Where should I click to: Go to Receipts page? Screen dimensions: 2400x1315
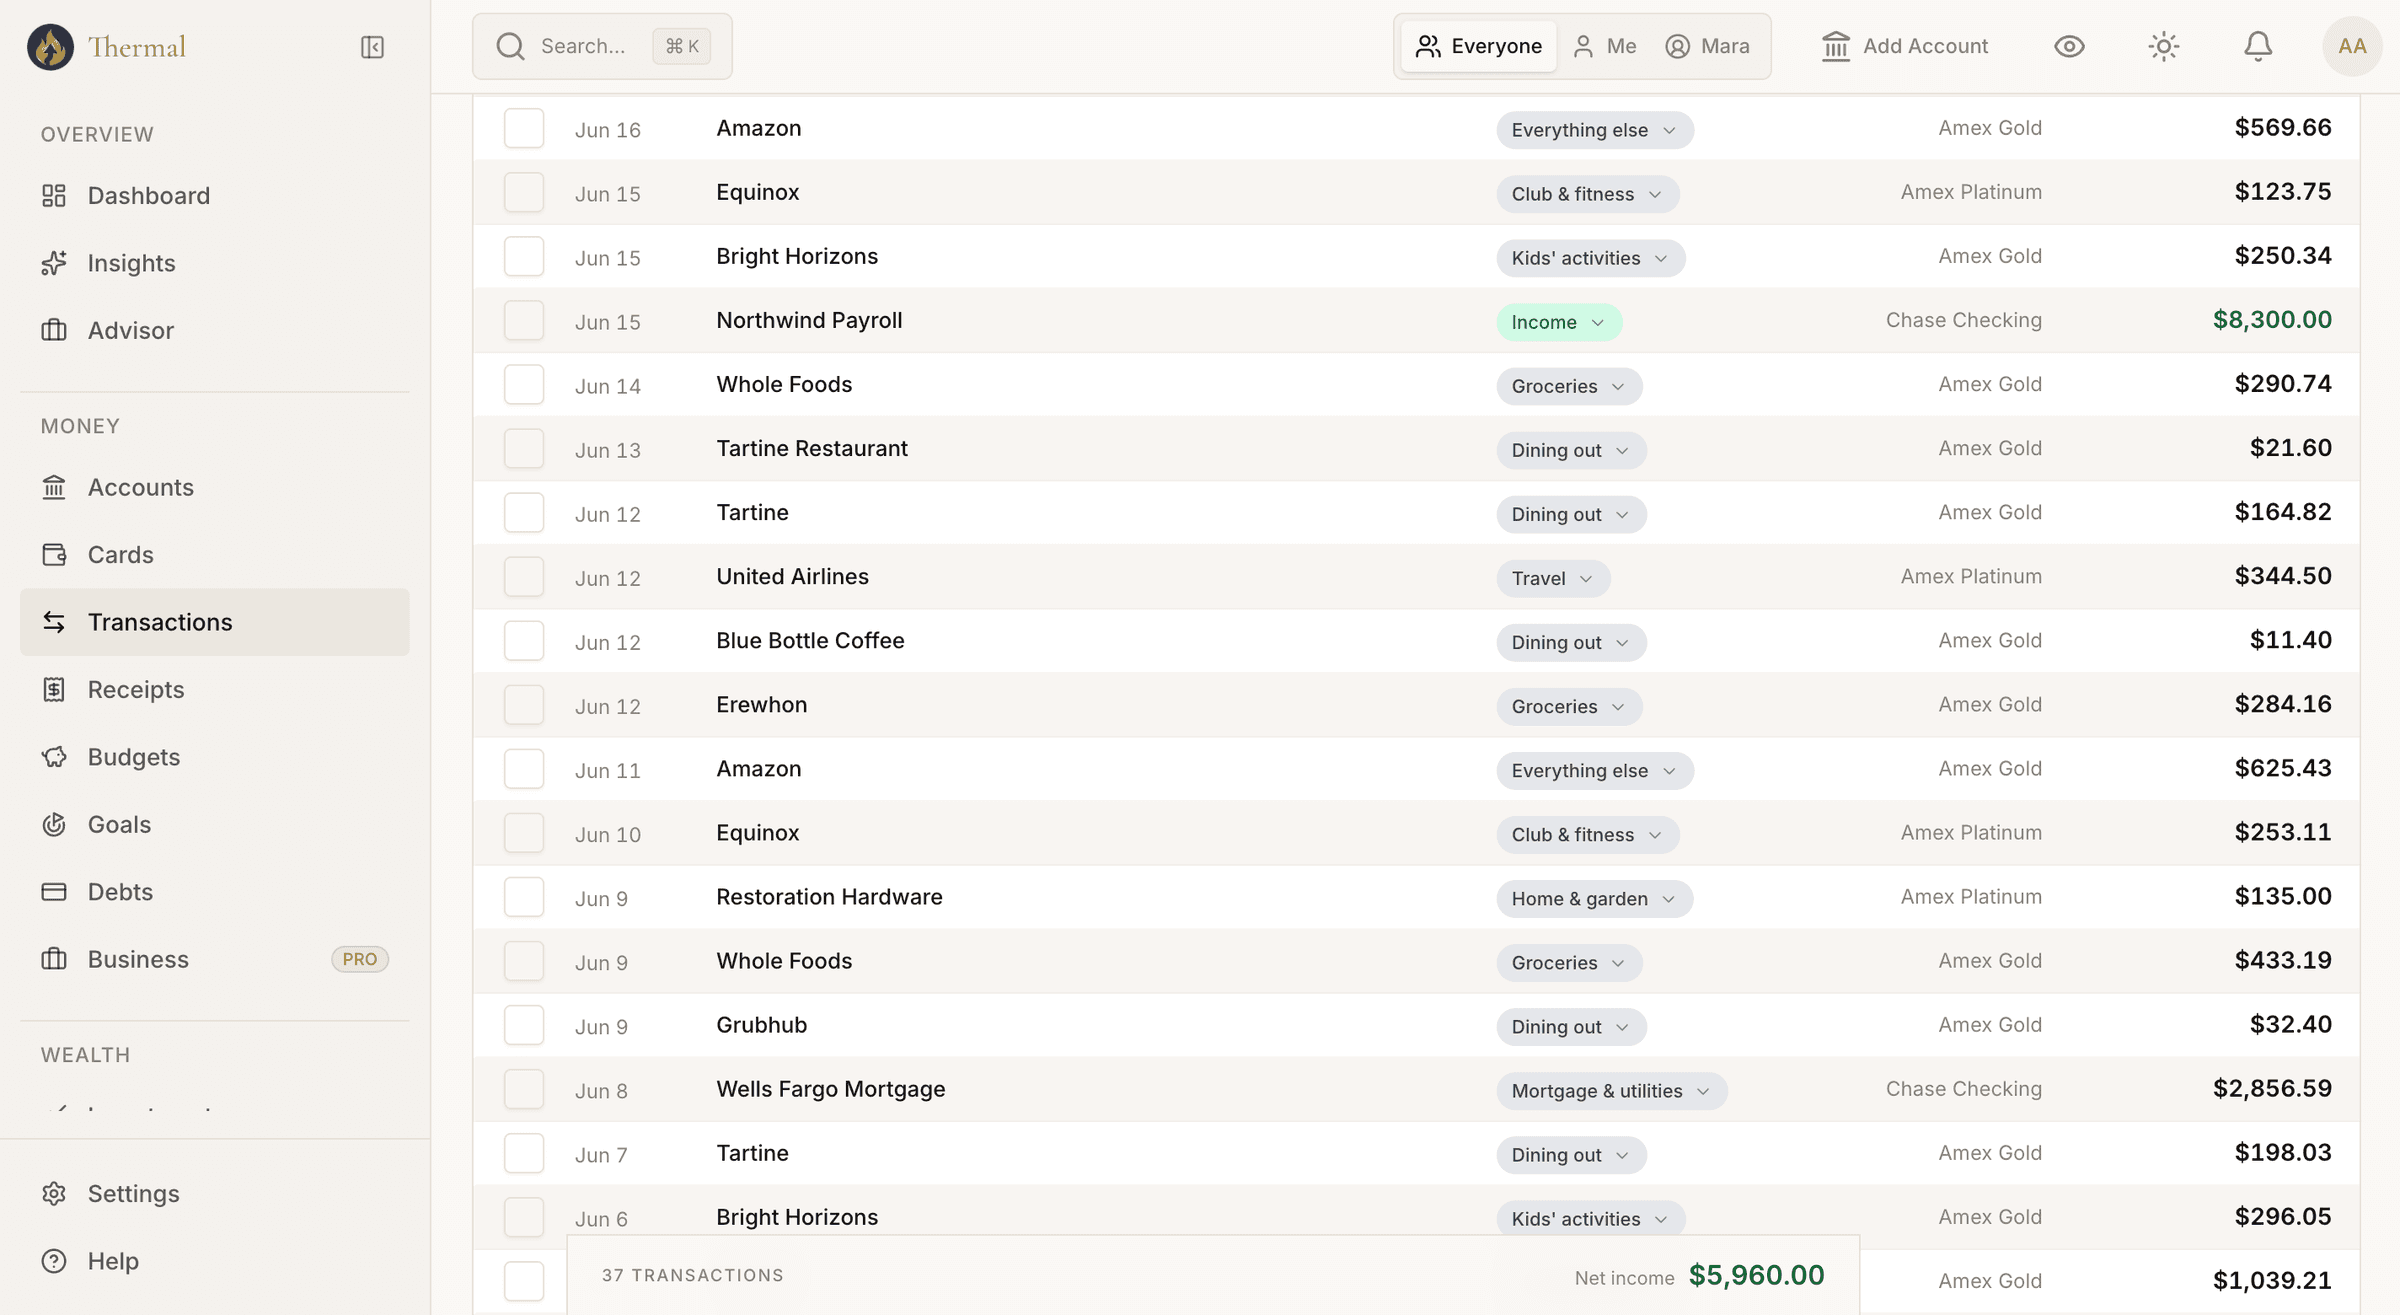[x=215, y=689]
